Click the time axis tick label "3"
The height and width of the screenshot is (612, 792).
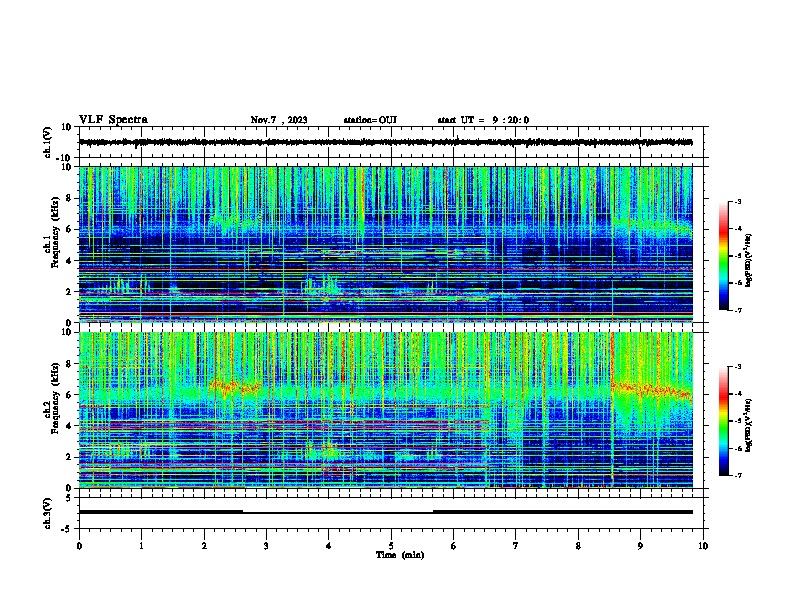(x=266, y=546)
